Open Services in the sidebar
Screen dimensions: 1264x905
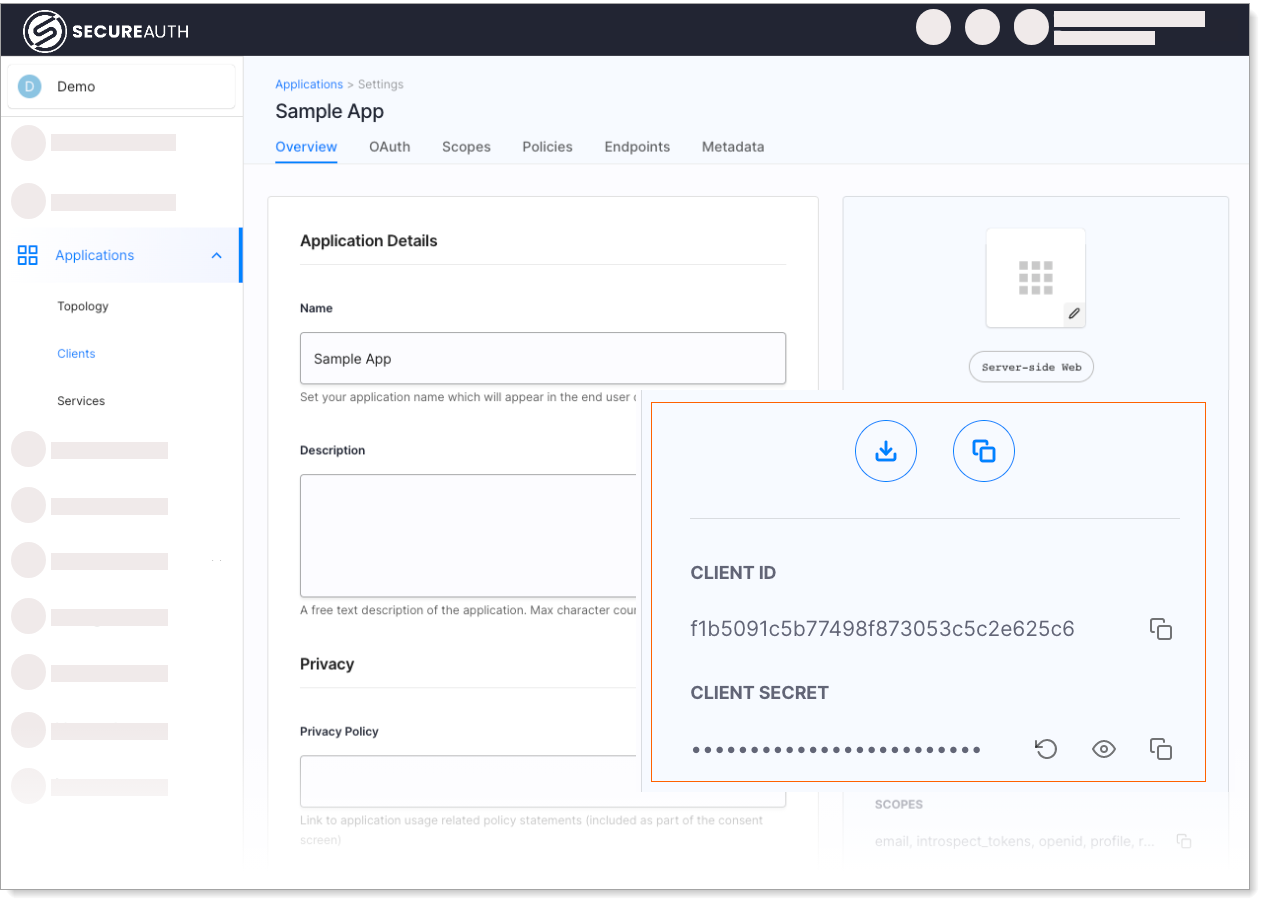coord(81,400)
